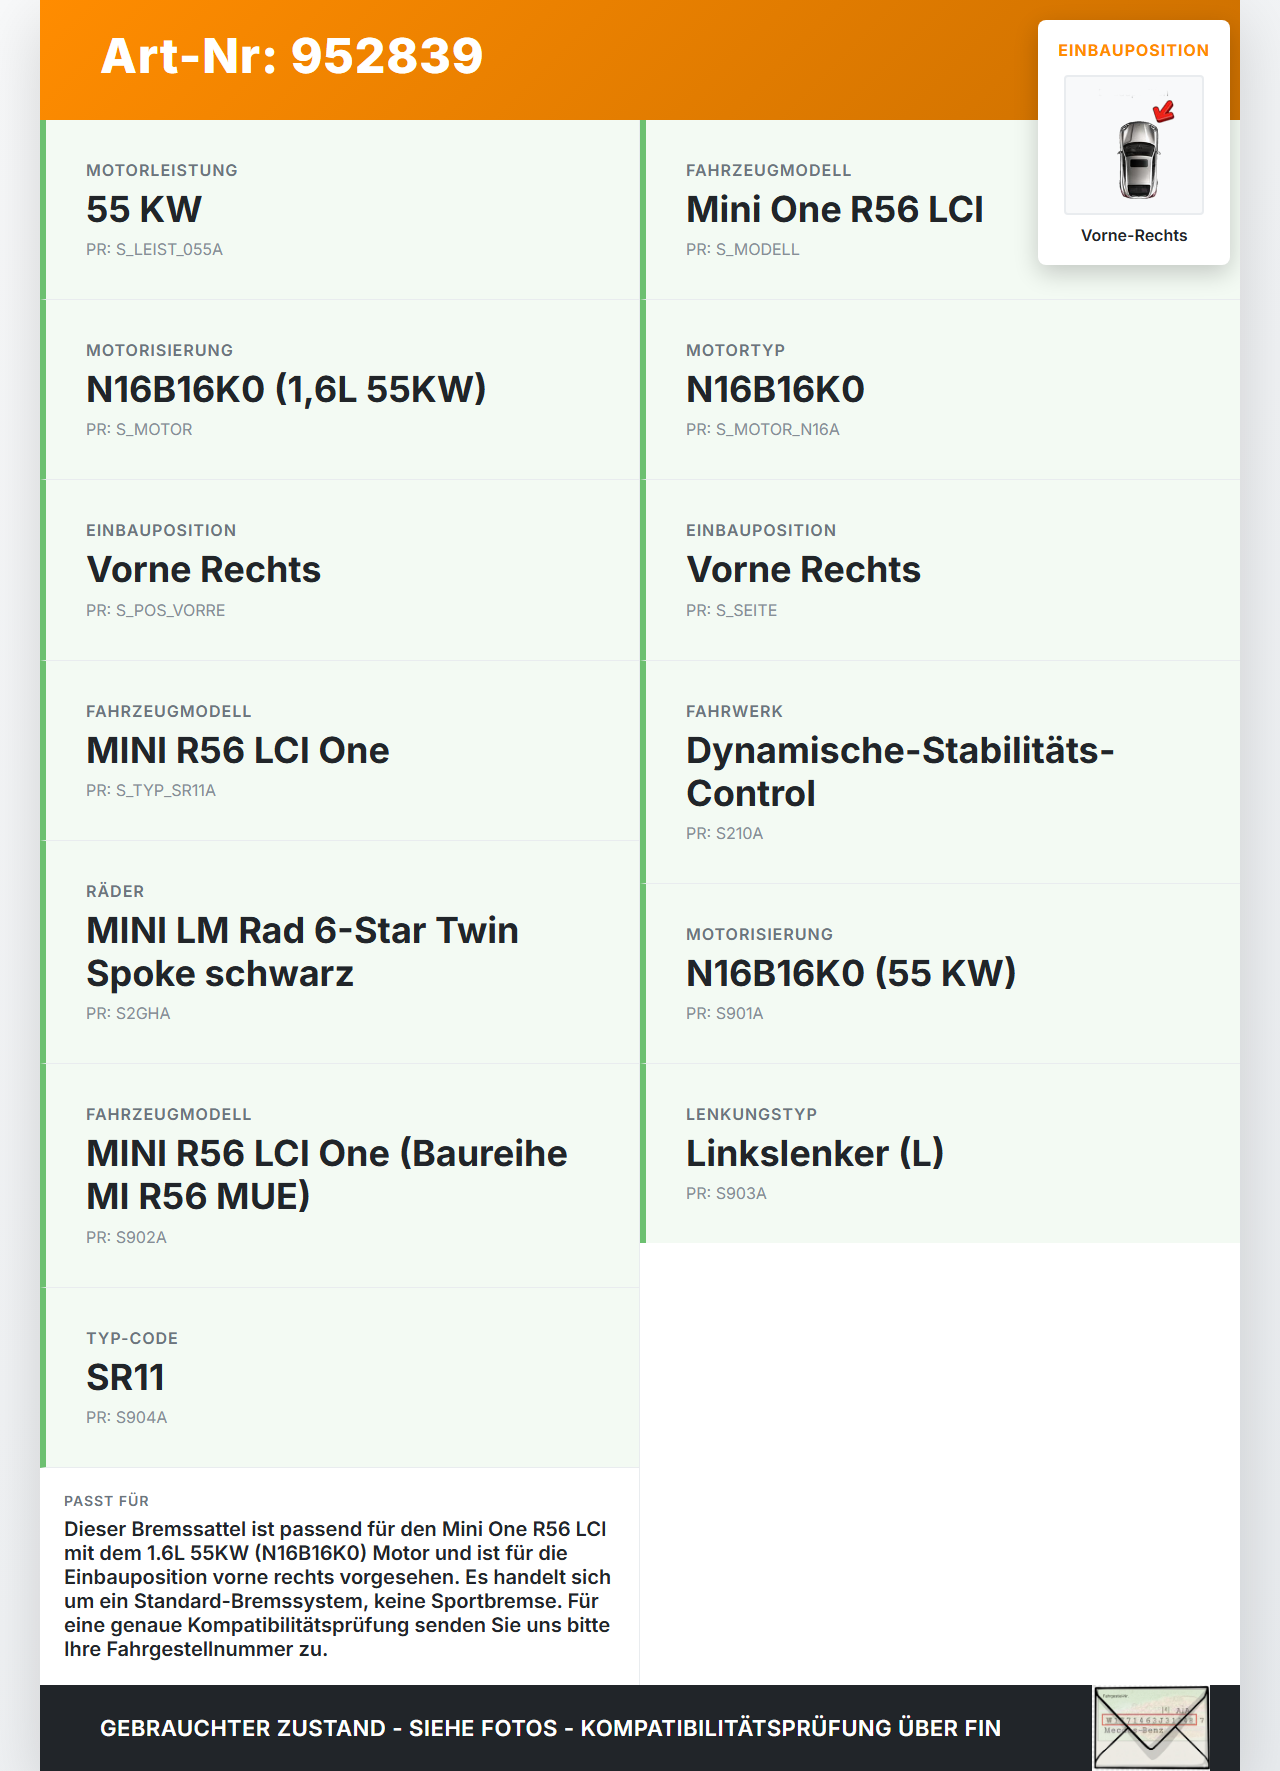Click the orange Einbauposition panel title
The image size is (1280, 1771).
(1134, 50)
